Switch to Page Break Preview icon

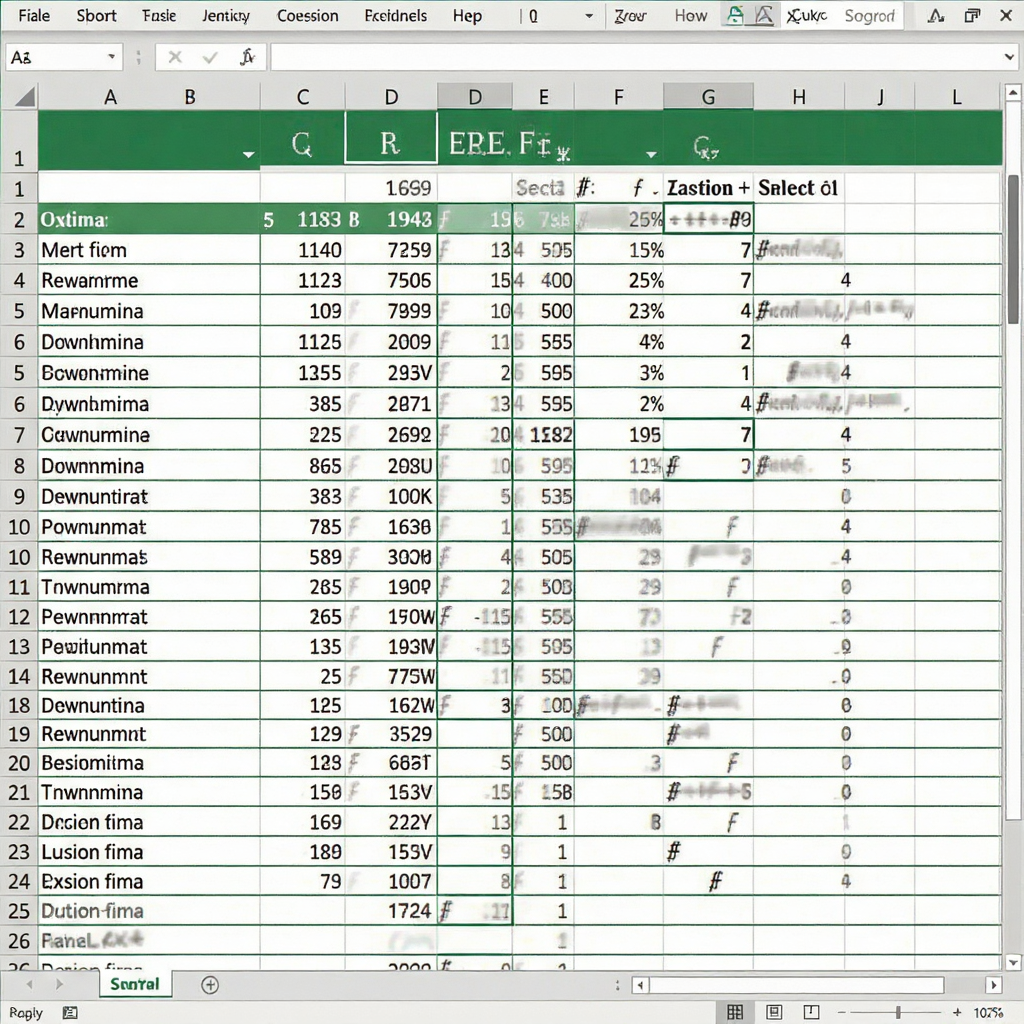click(x=811, y=1012)
